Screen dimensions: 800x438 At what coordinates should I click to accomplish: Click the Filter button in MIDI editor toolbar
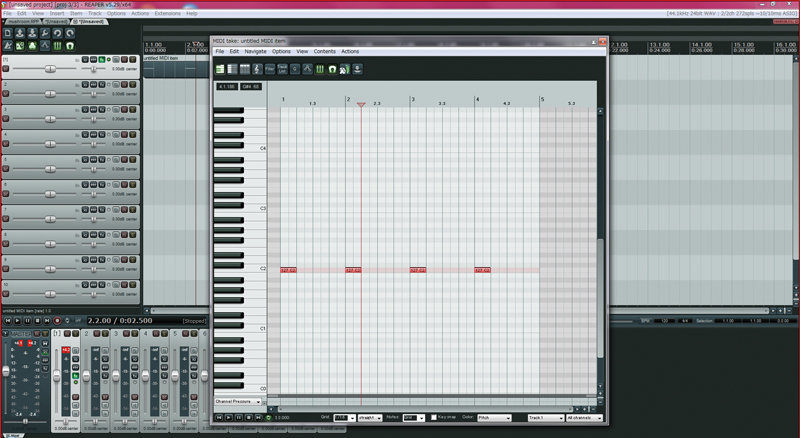point(270,68)
